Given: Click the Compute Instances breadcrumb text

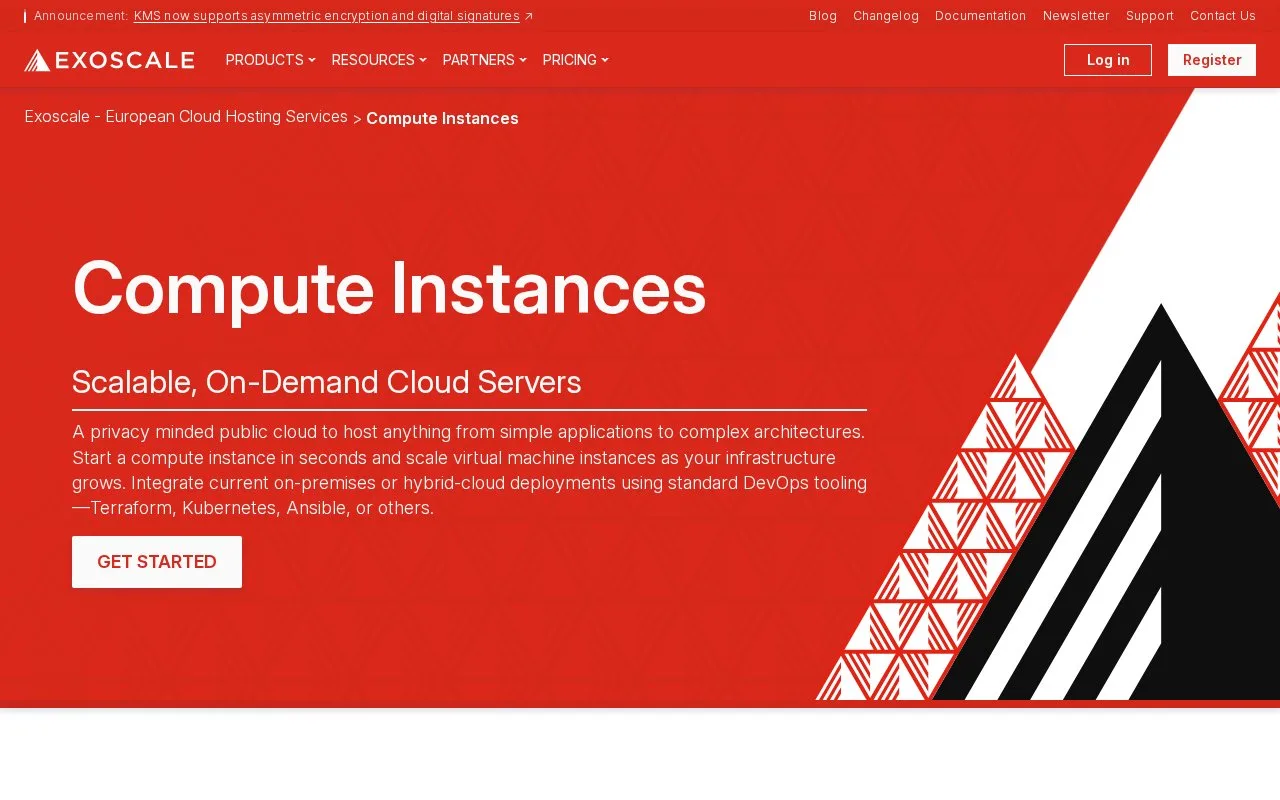Looking at the screenshot, I should [x=442, y=118].
